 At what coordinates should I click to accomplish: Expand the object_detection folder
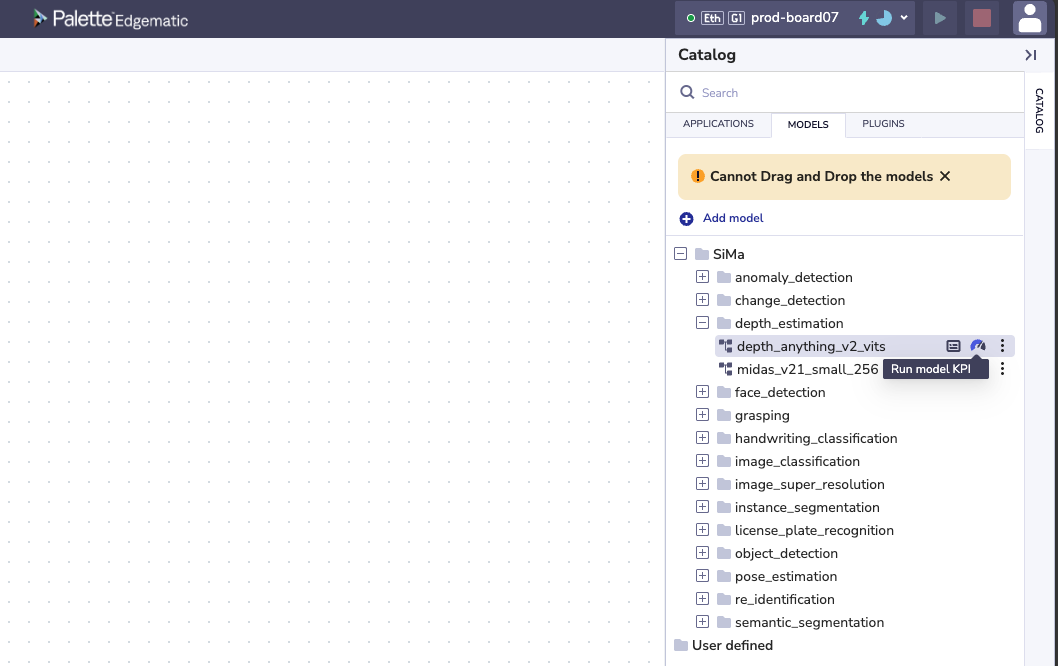(x=702, y=553)
